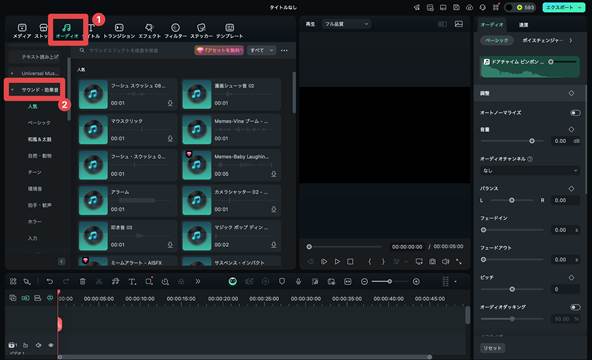Click the chevron after ボイスチェンジャー to show more

point(570,40)
